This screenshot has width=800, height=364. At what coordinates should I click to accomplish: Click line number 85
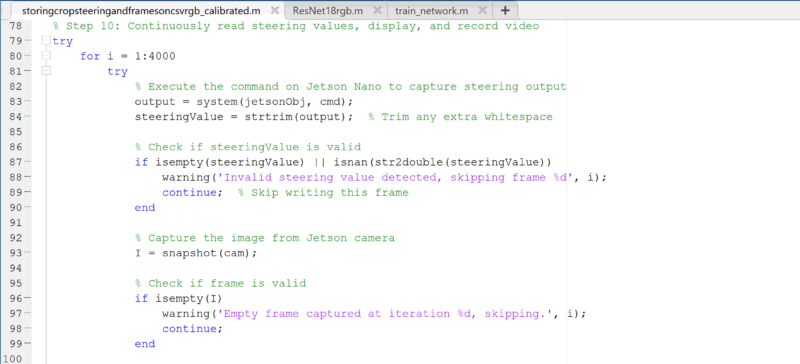pos(16,132)
